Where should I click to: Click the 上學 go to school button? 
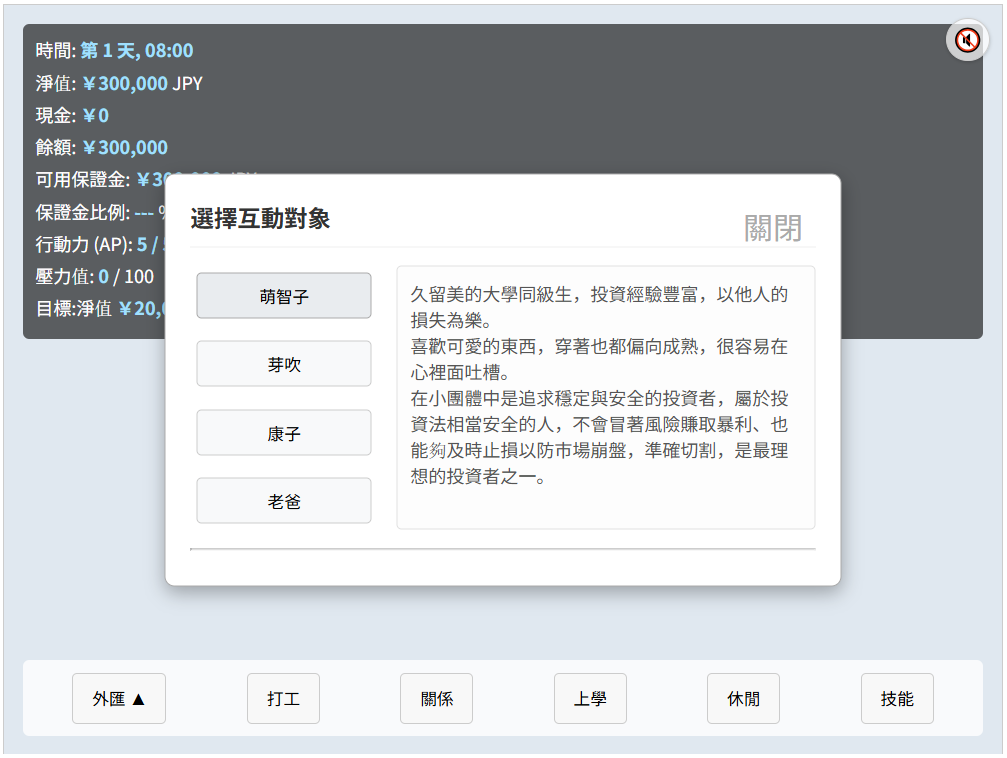[x=590, y=699]
